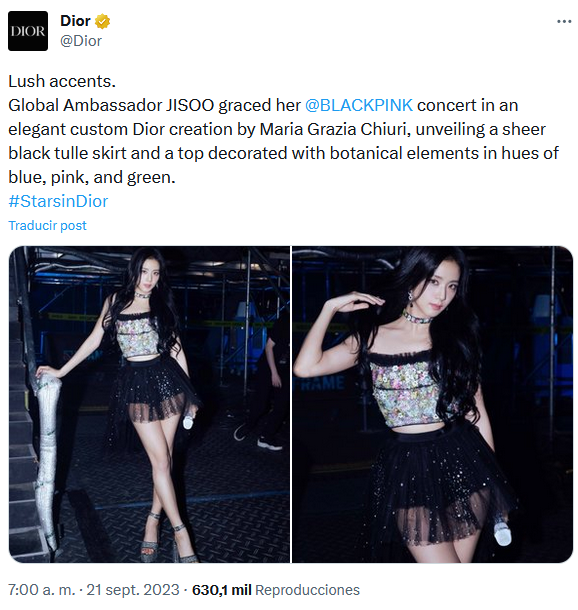The image size is (578, 610).
Task: Click the 7:00 a. m. timestamp
Action: 42,590
